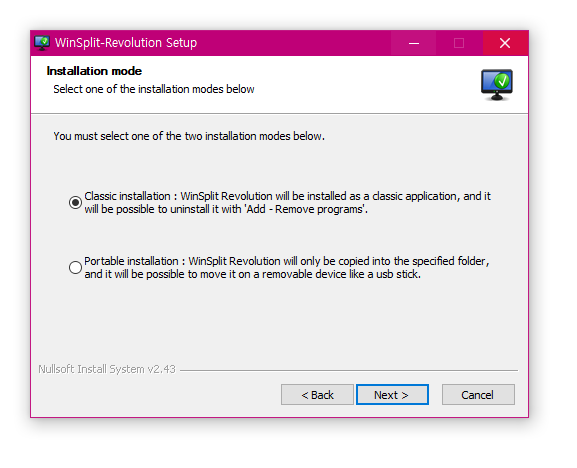Click the separator line beside the Nullsoft label

click(x=349, y=370)
